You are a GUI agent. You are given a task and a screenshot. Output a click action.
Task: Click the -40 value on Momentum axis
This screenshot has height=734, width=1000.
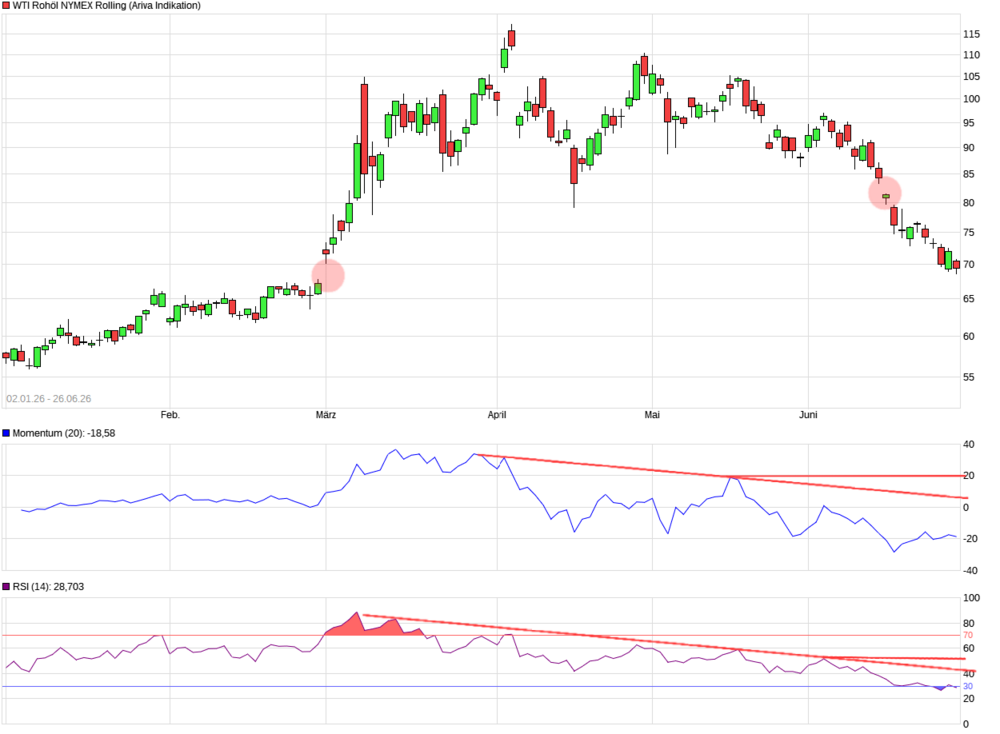pos(970,571)
